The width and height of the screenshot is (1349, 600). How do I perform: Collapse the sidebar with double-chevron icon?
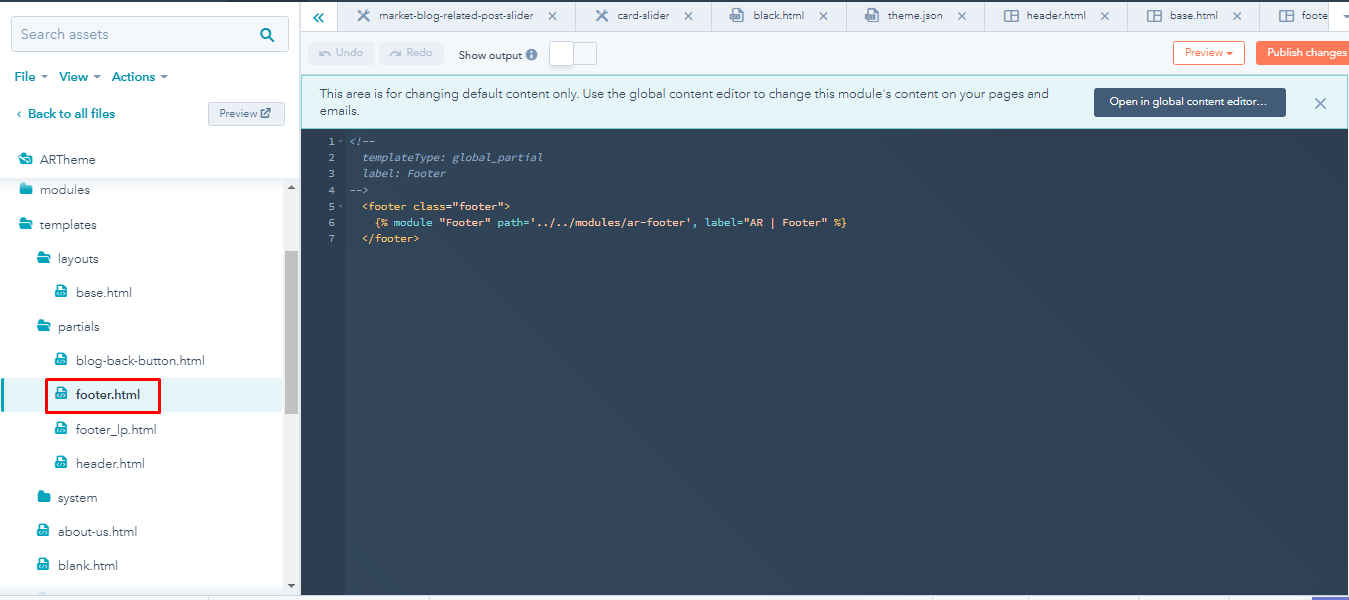click(x=318, y=17)
